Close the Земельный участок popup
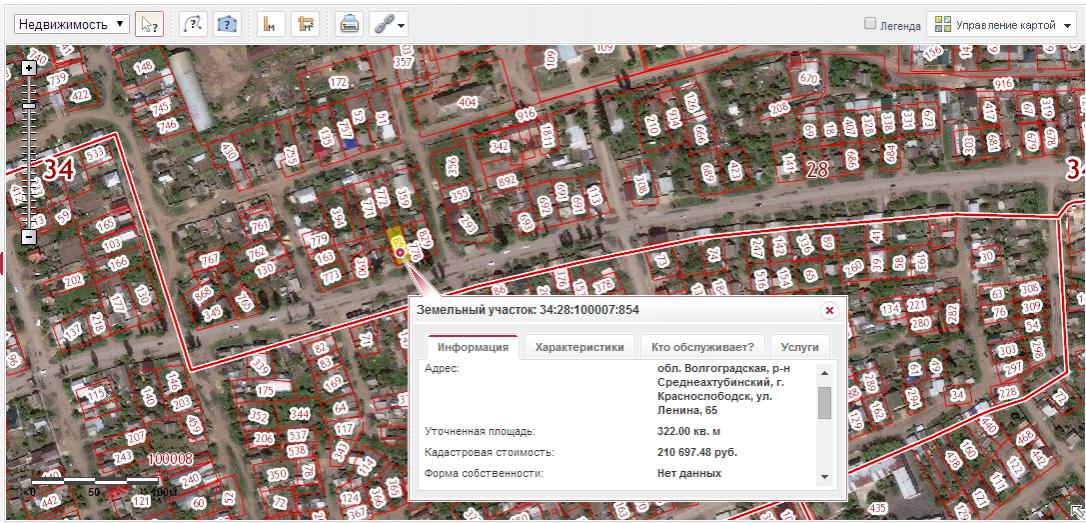Image resolution: width=1086 pixels, height=523 pixels. [x=828, y=310]
